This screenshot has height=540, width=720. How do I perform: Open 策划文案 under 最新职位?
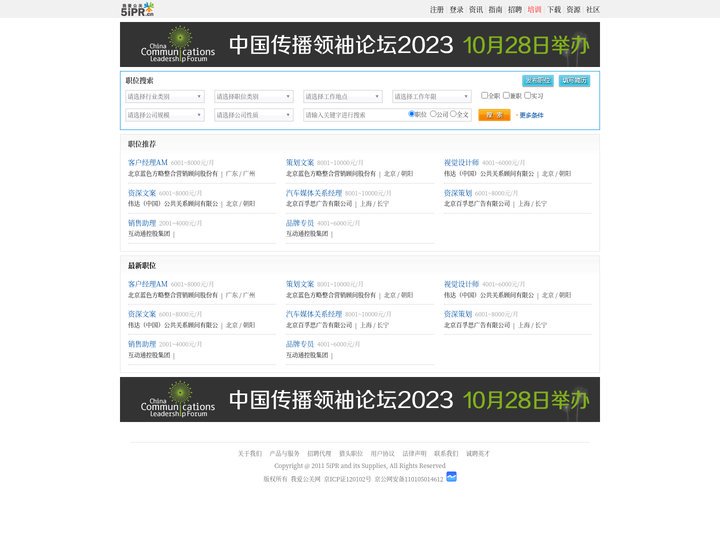point(300,284)
